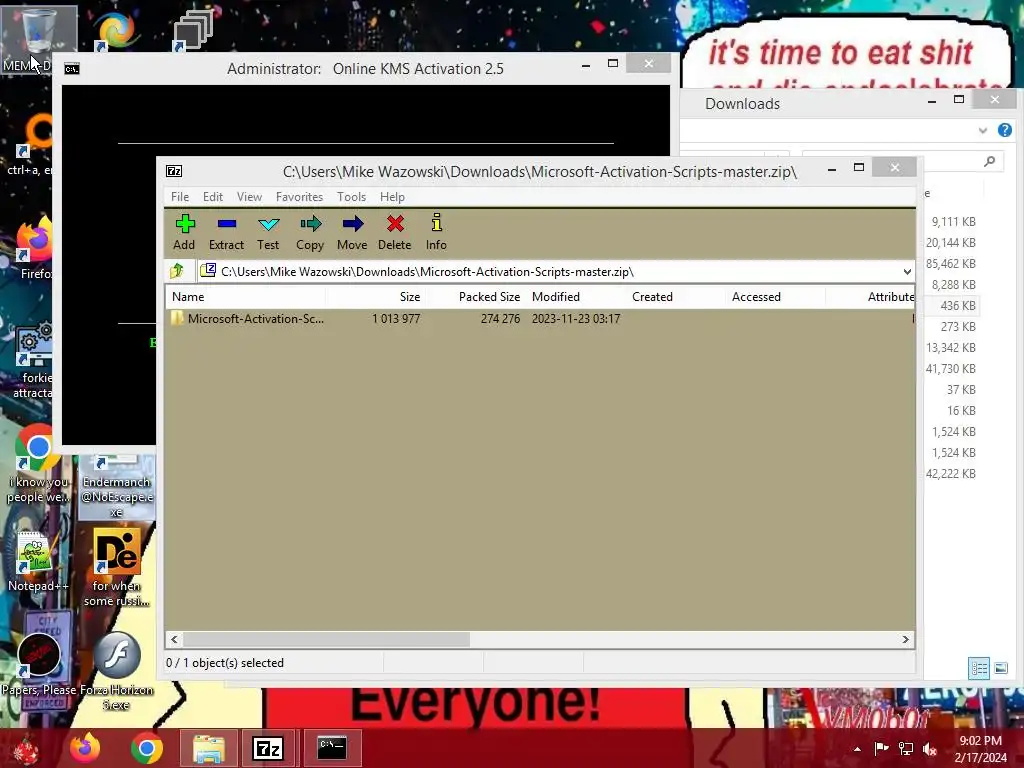Switch to the 7-Zip taskbar button
The width and height of the screenshot is (1024, 768).
pyautogui.click(x=268, y=748)
